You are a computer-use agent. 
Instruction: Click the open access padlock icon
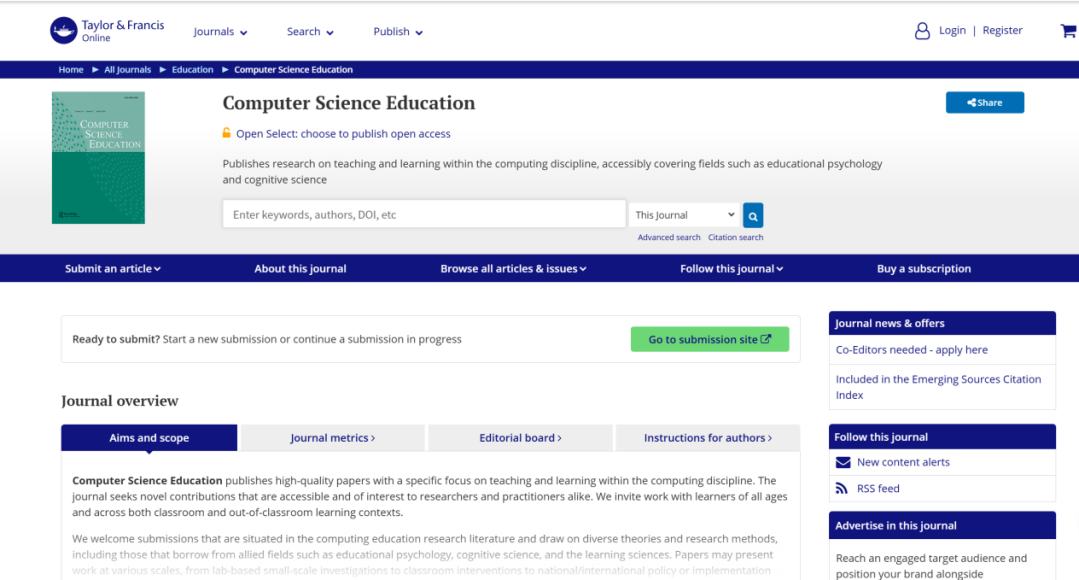[226, 133]
